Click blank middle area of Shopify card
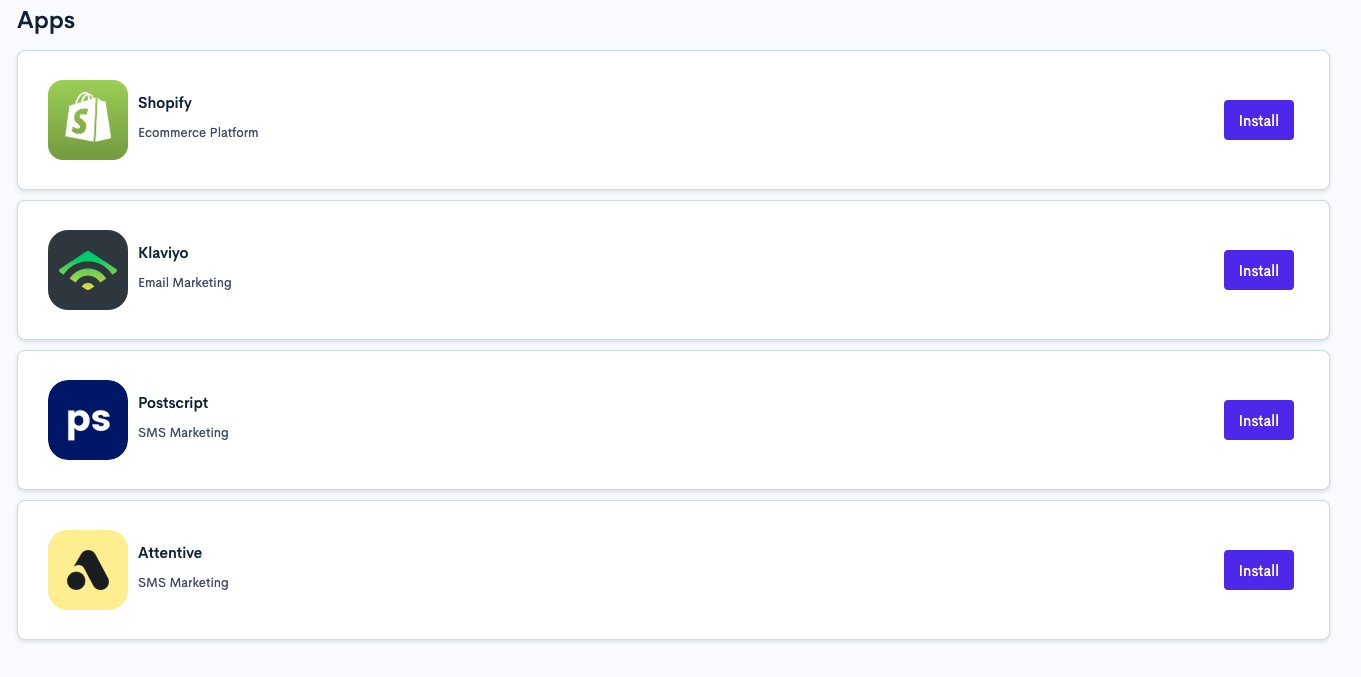Screen dimensions: 1361x677 click(x=700, y=120)
